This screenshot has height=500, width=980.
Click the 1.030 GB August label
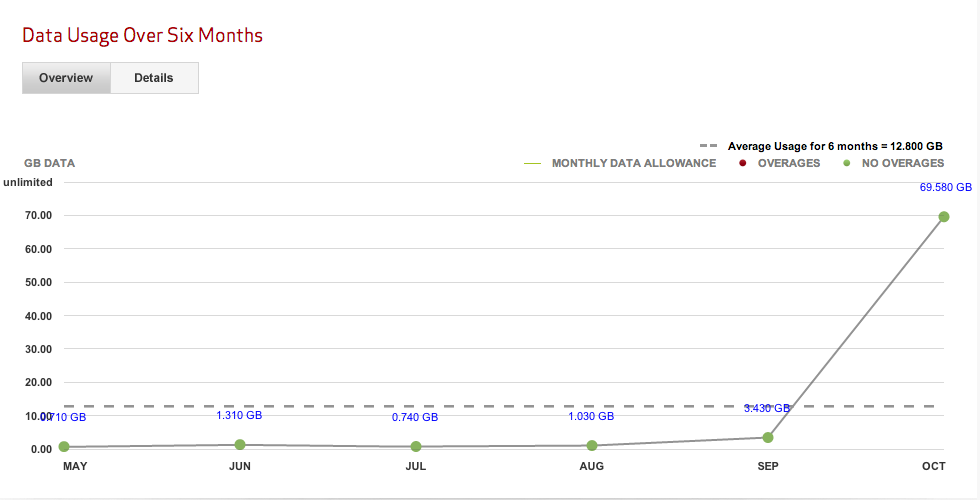tap(591, 416)
